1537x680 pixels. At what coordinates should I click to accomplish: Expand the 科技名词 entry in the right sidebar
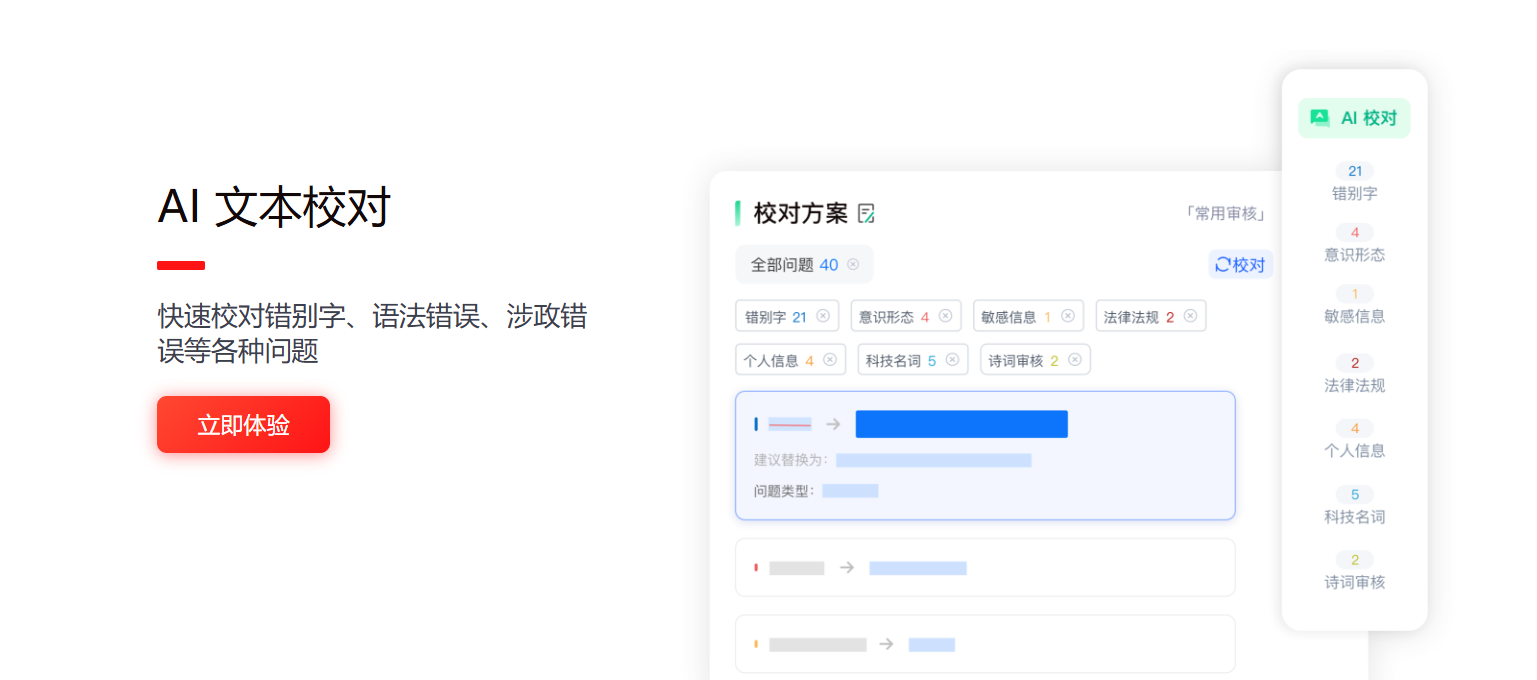1354,505
